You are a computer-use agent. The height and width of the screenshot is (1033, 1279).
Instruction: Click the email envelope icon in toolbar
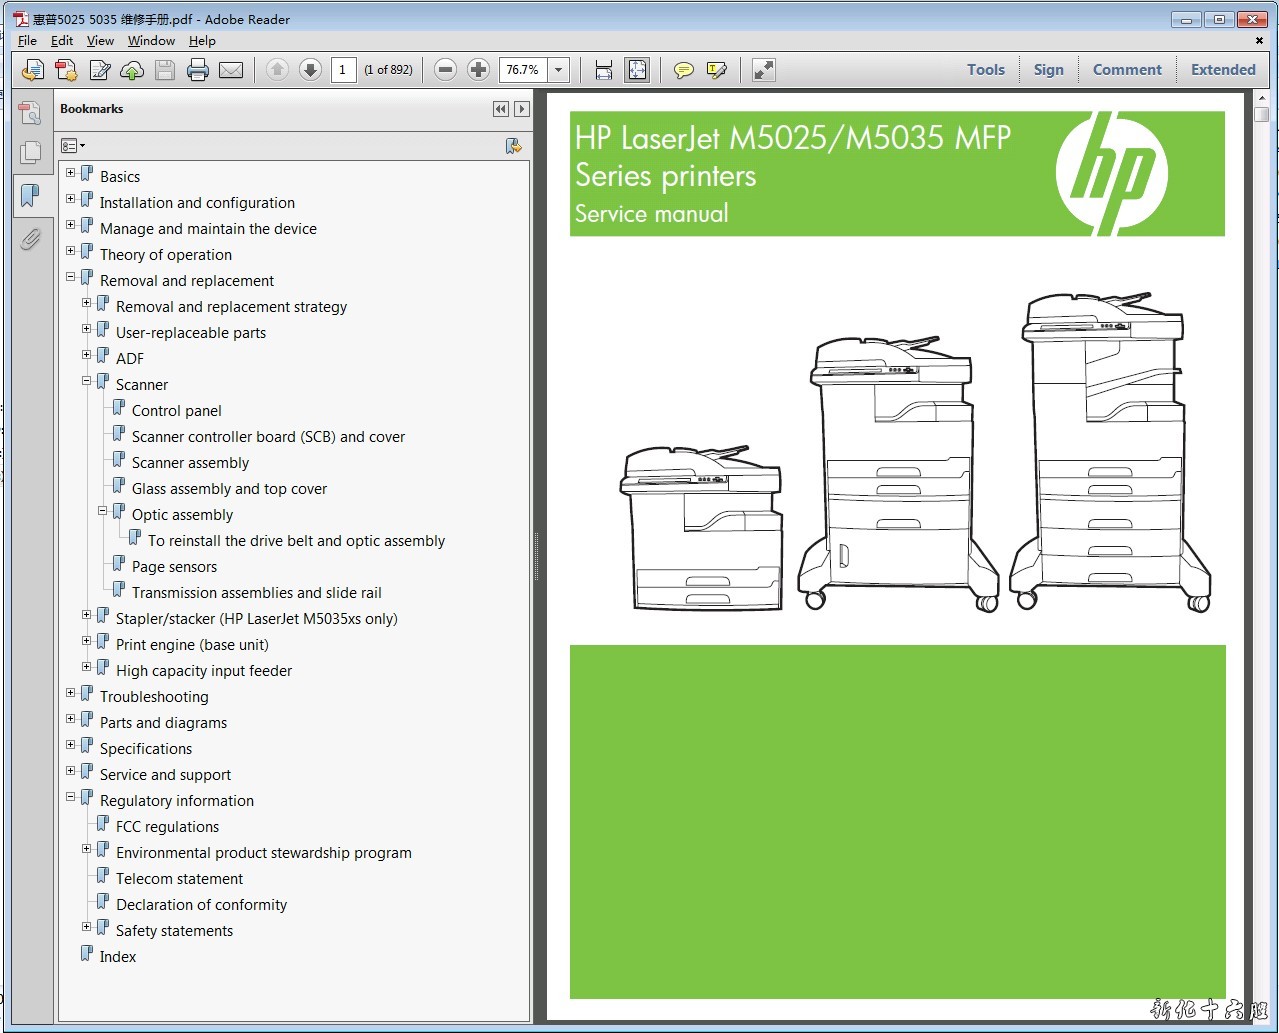231,70
